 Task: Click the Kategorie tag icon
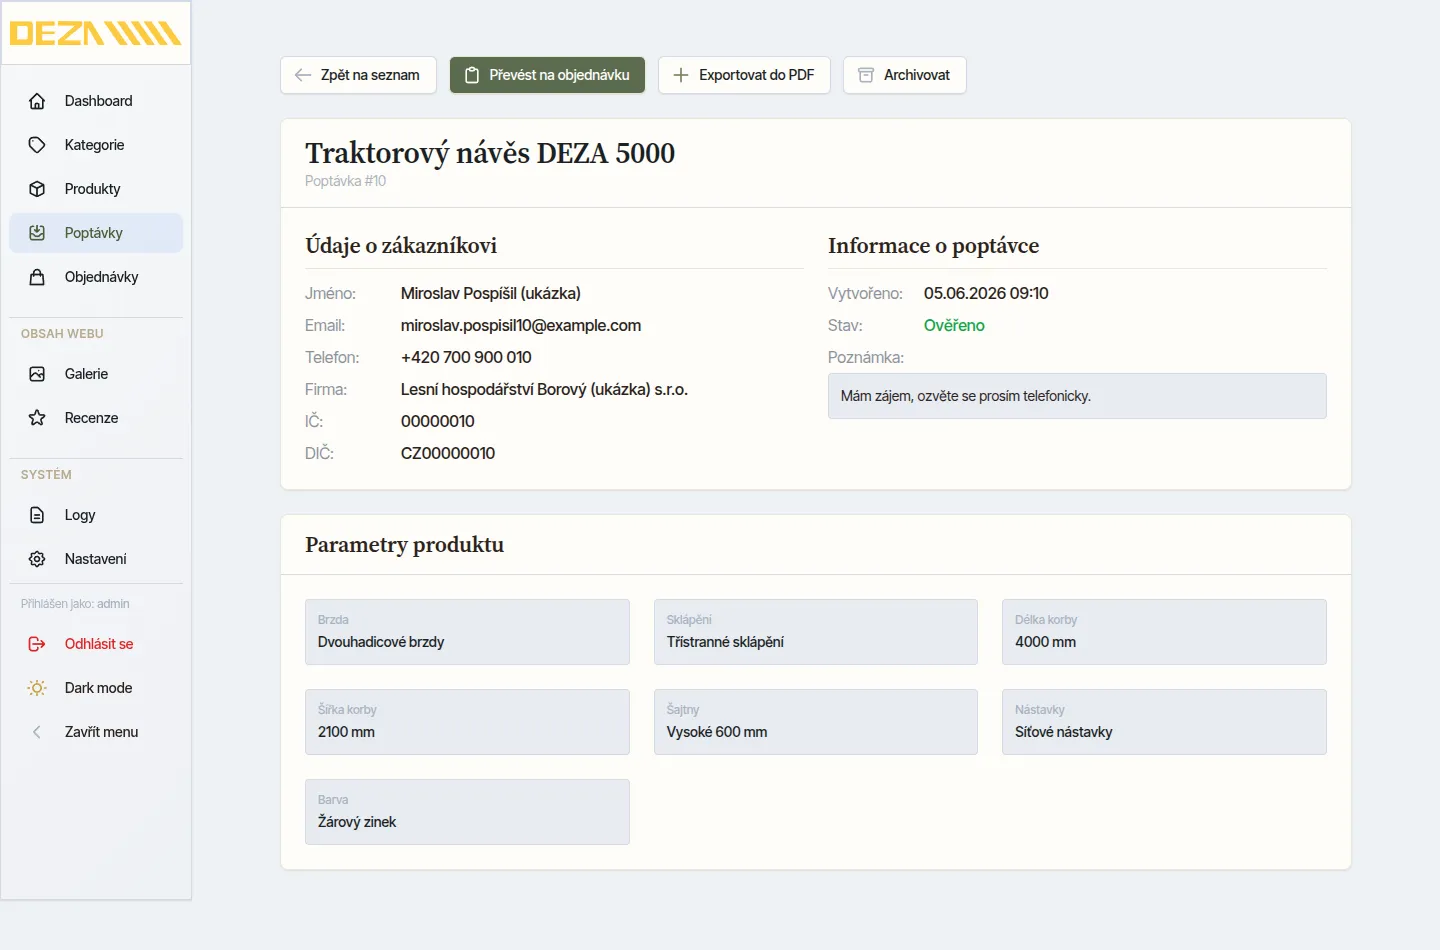37,145
